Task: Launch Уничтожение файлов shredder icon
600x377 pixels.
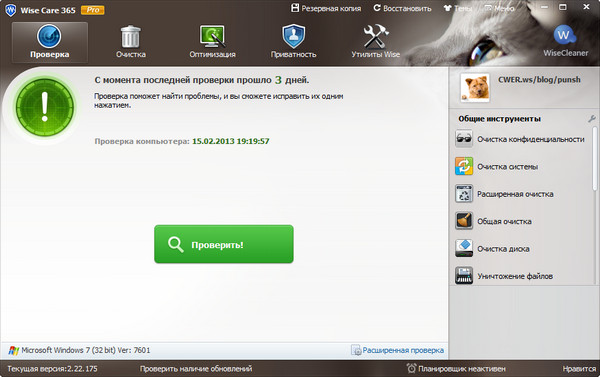Action: point(464,276)
